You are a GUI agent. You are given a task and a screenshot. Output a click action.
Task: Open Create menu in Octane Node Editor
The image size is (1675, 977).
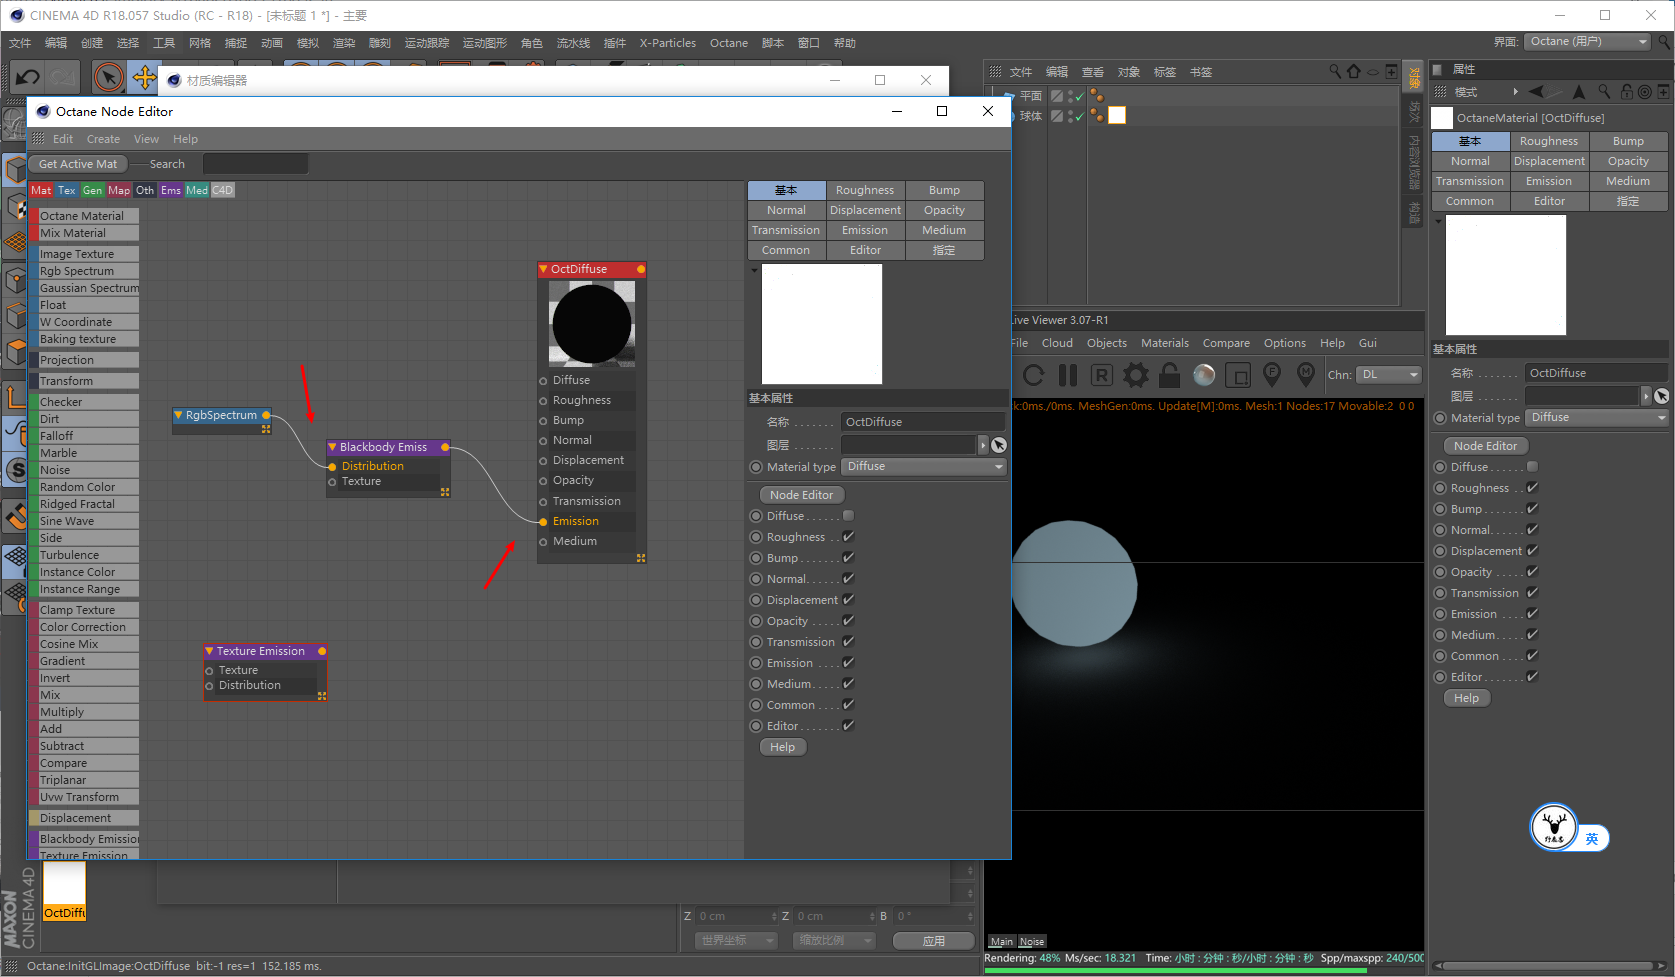(103, 139)
